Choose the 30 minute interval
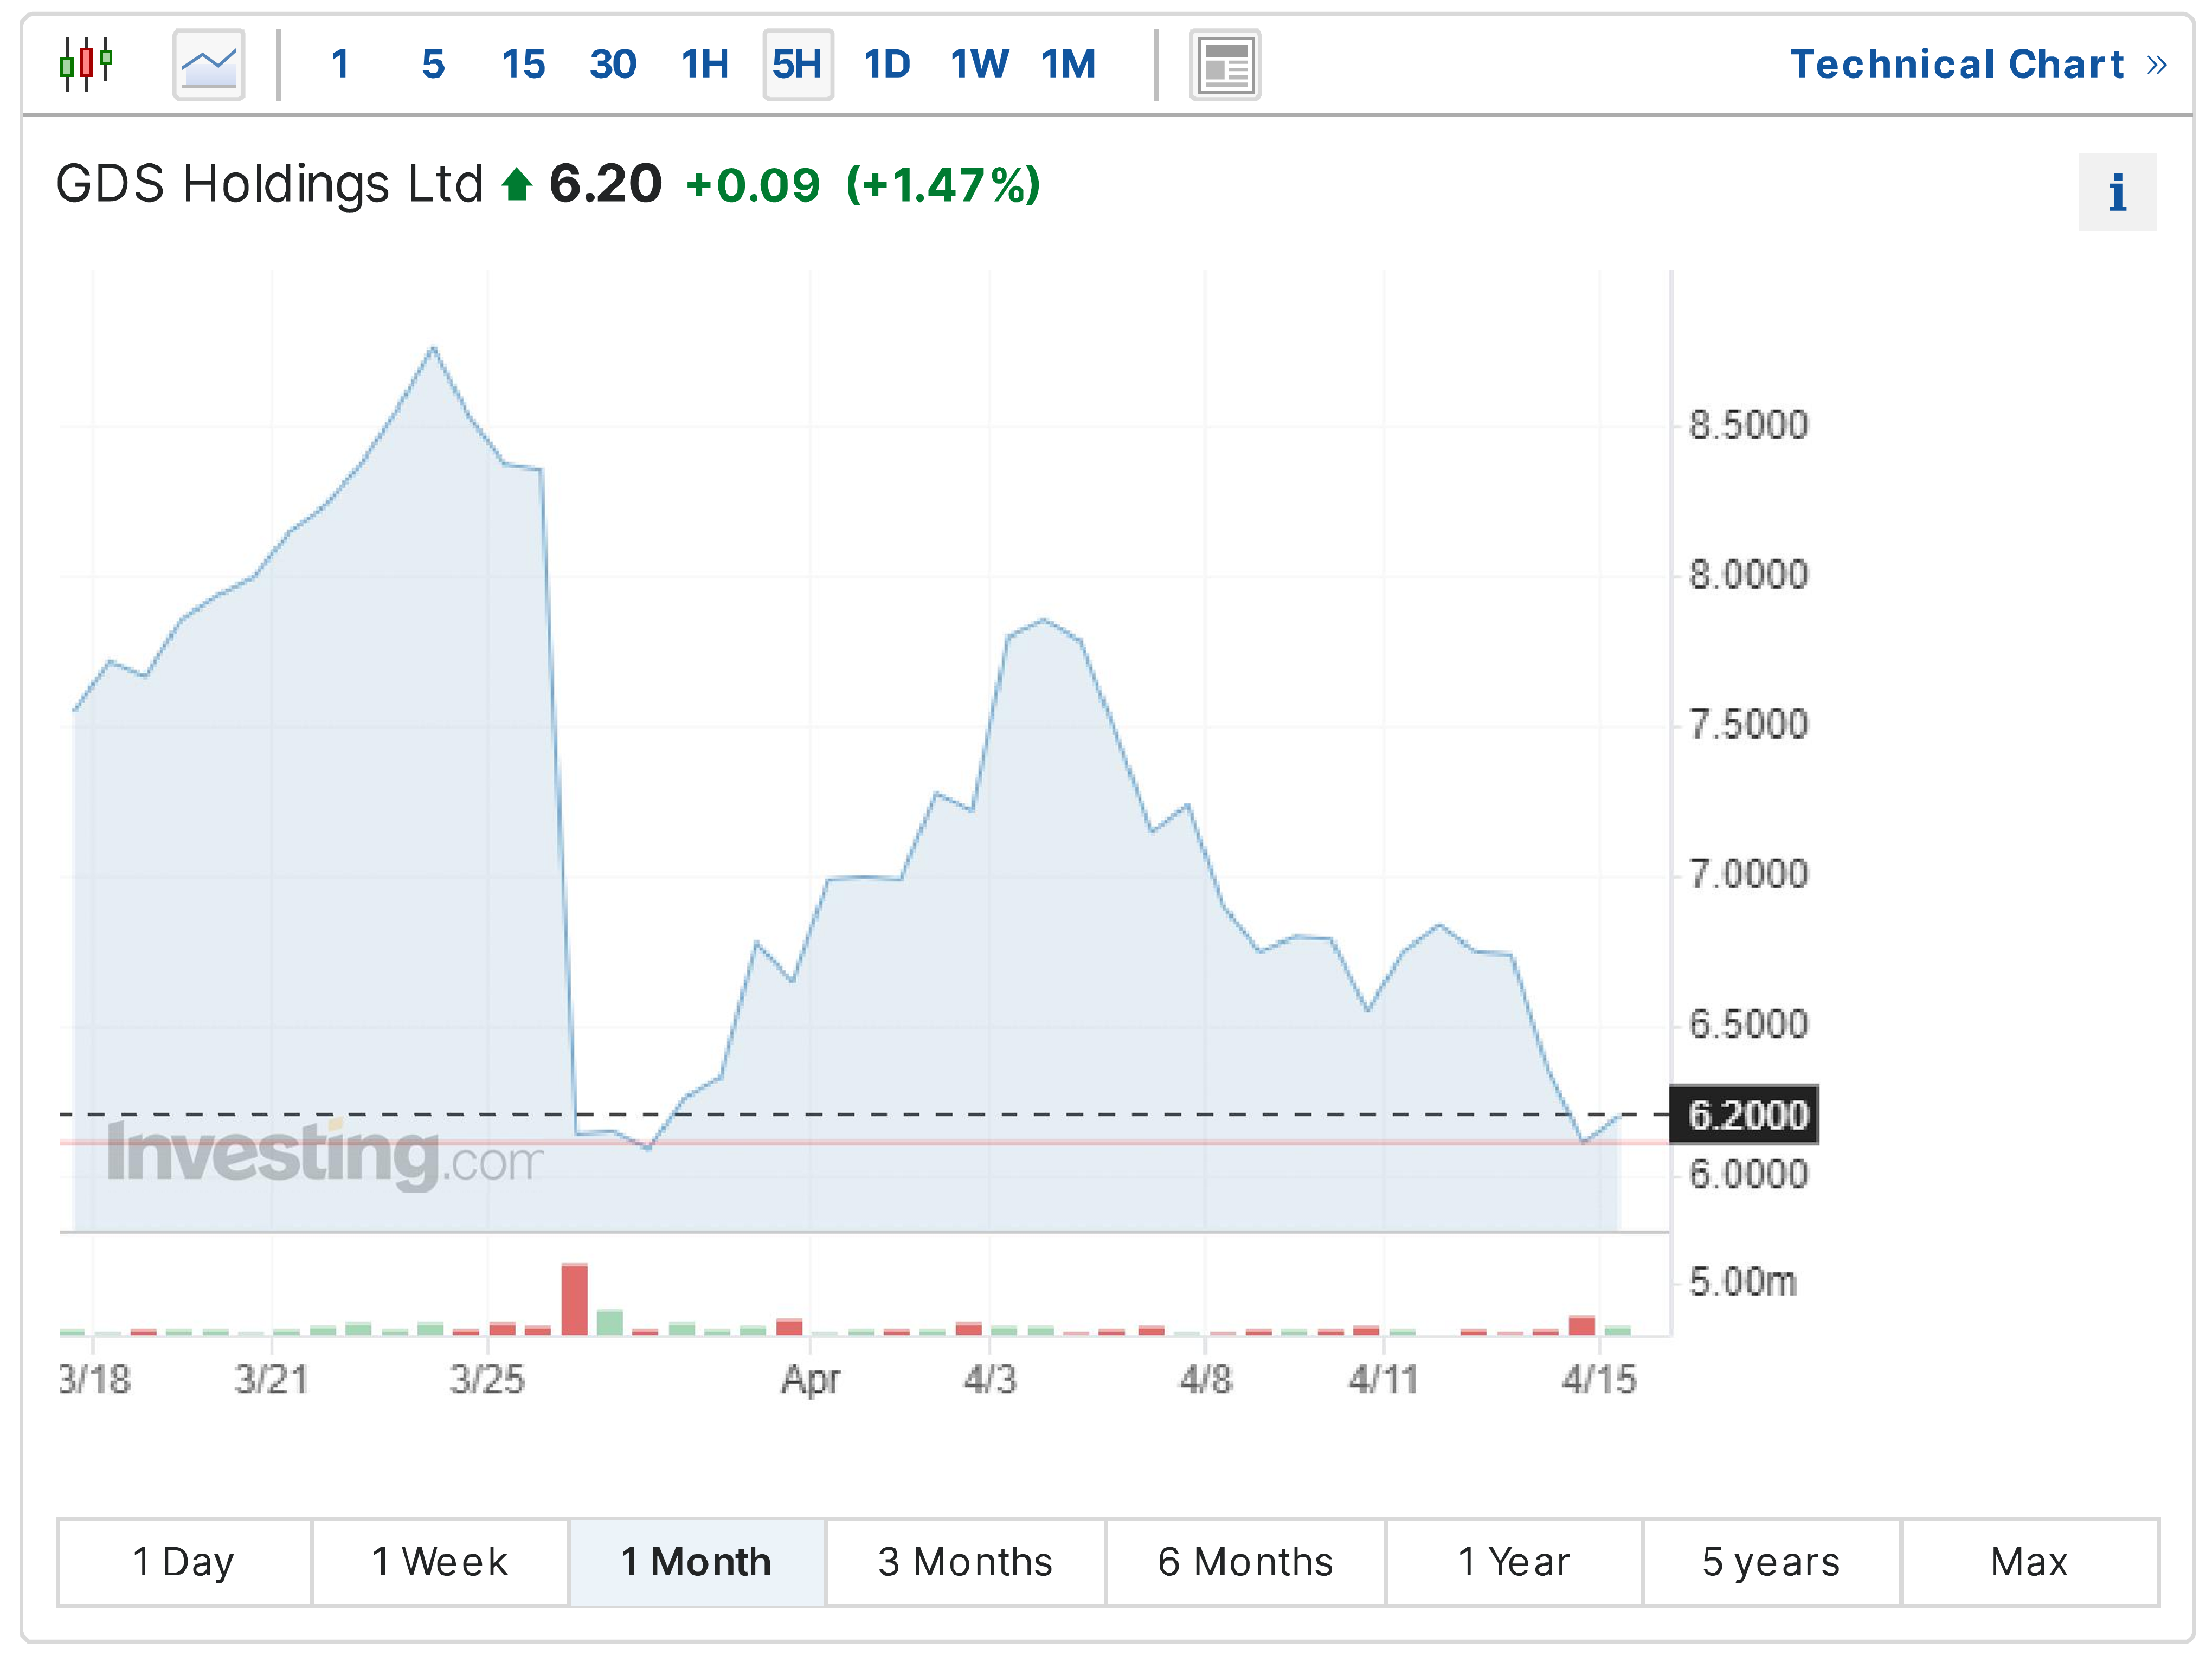 pyautogui.click(x=613, y=65)
